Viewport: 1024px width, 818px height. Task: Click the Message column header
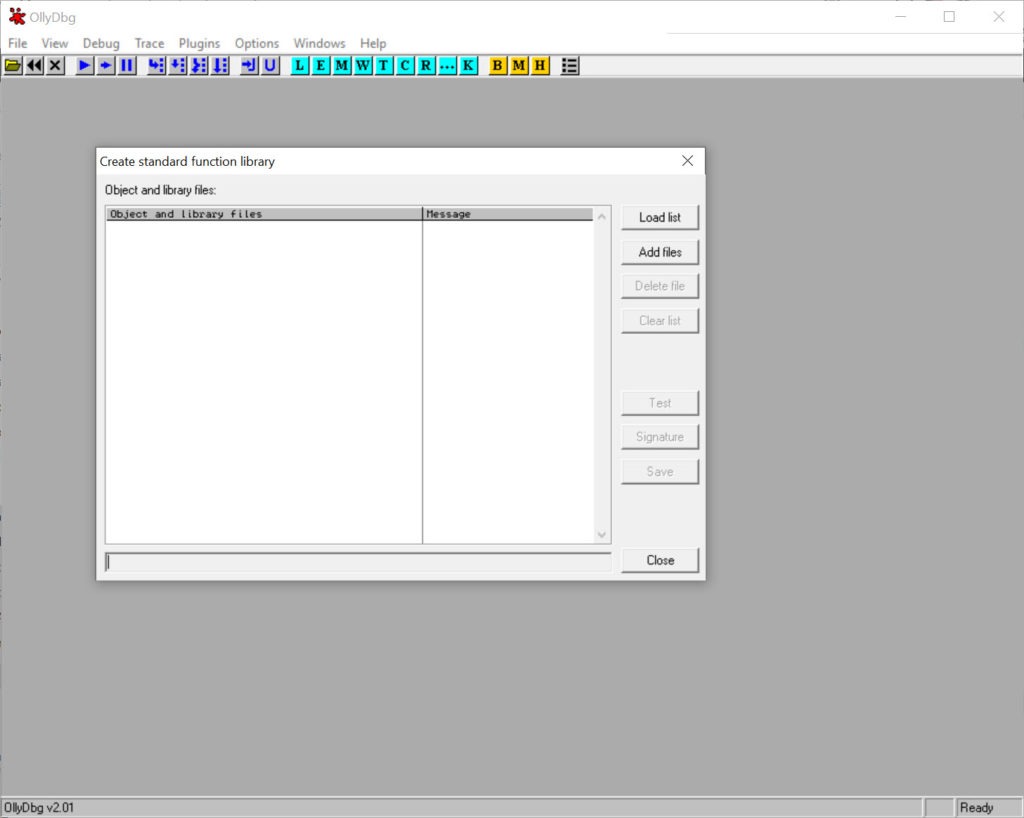(x=508, y=214)
